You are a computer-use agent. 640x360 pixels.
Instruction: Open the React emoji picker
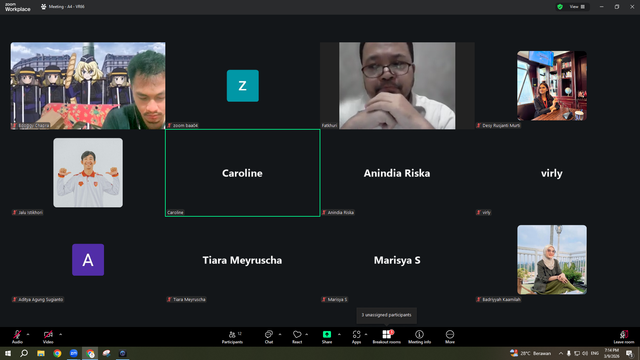tap(297, 337)
